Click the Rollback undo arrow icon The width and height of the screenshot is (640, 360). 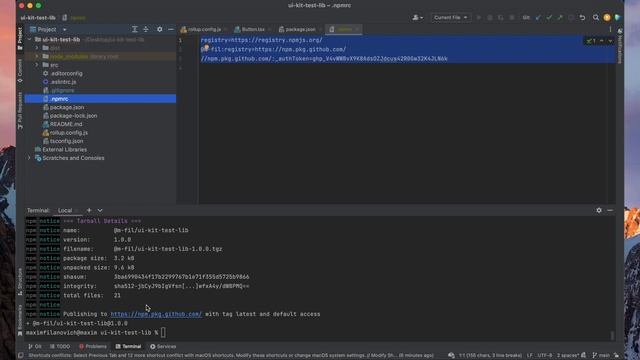582,18
